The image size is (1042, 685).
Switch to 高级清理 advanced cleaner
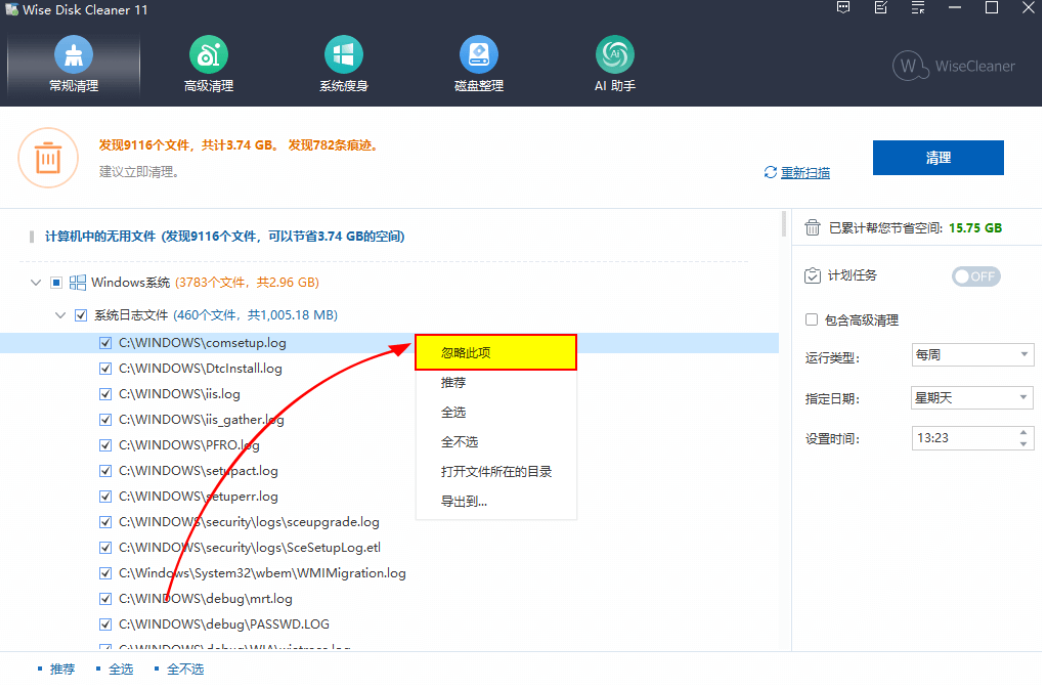tap(209, 64)
